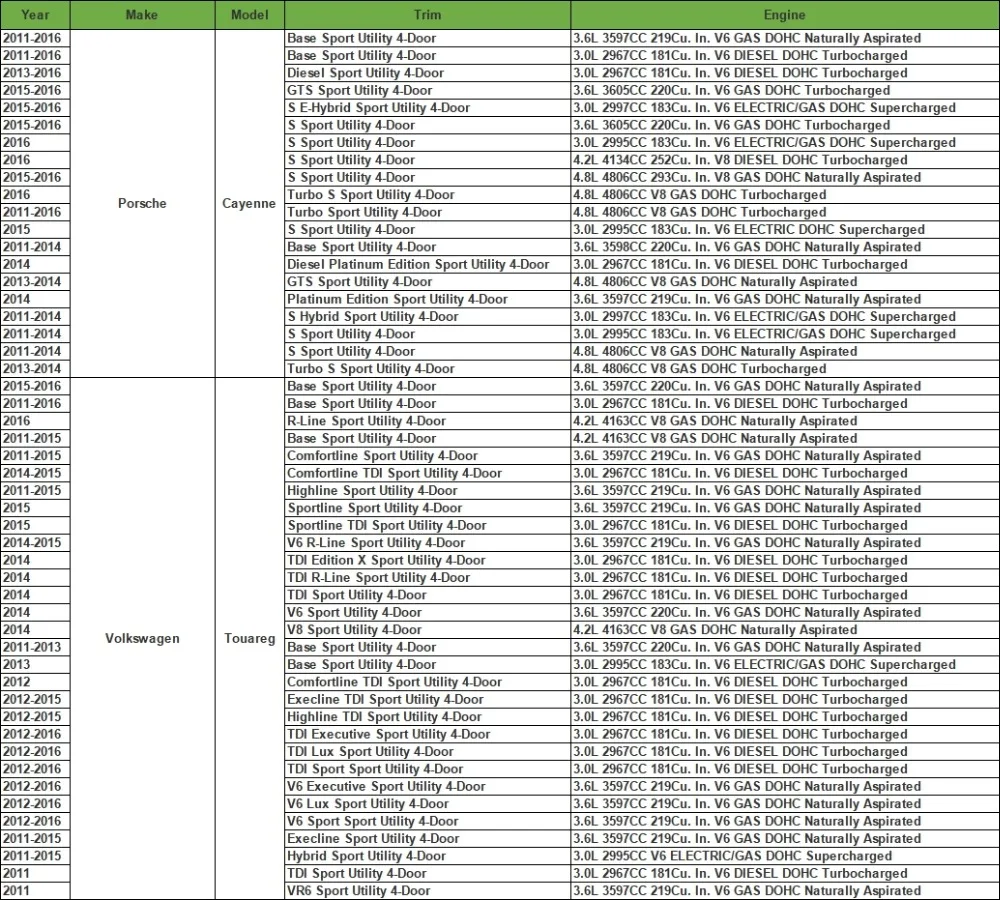Click the Model column header
The width and height of the screenshot is (1000, 900).
[x=249, y=15]
